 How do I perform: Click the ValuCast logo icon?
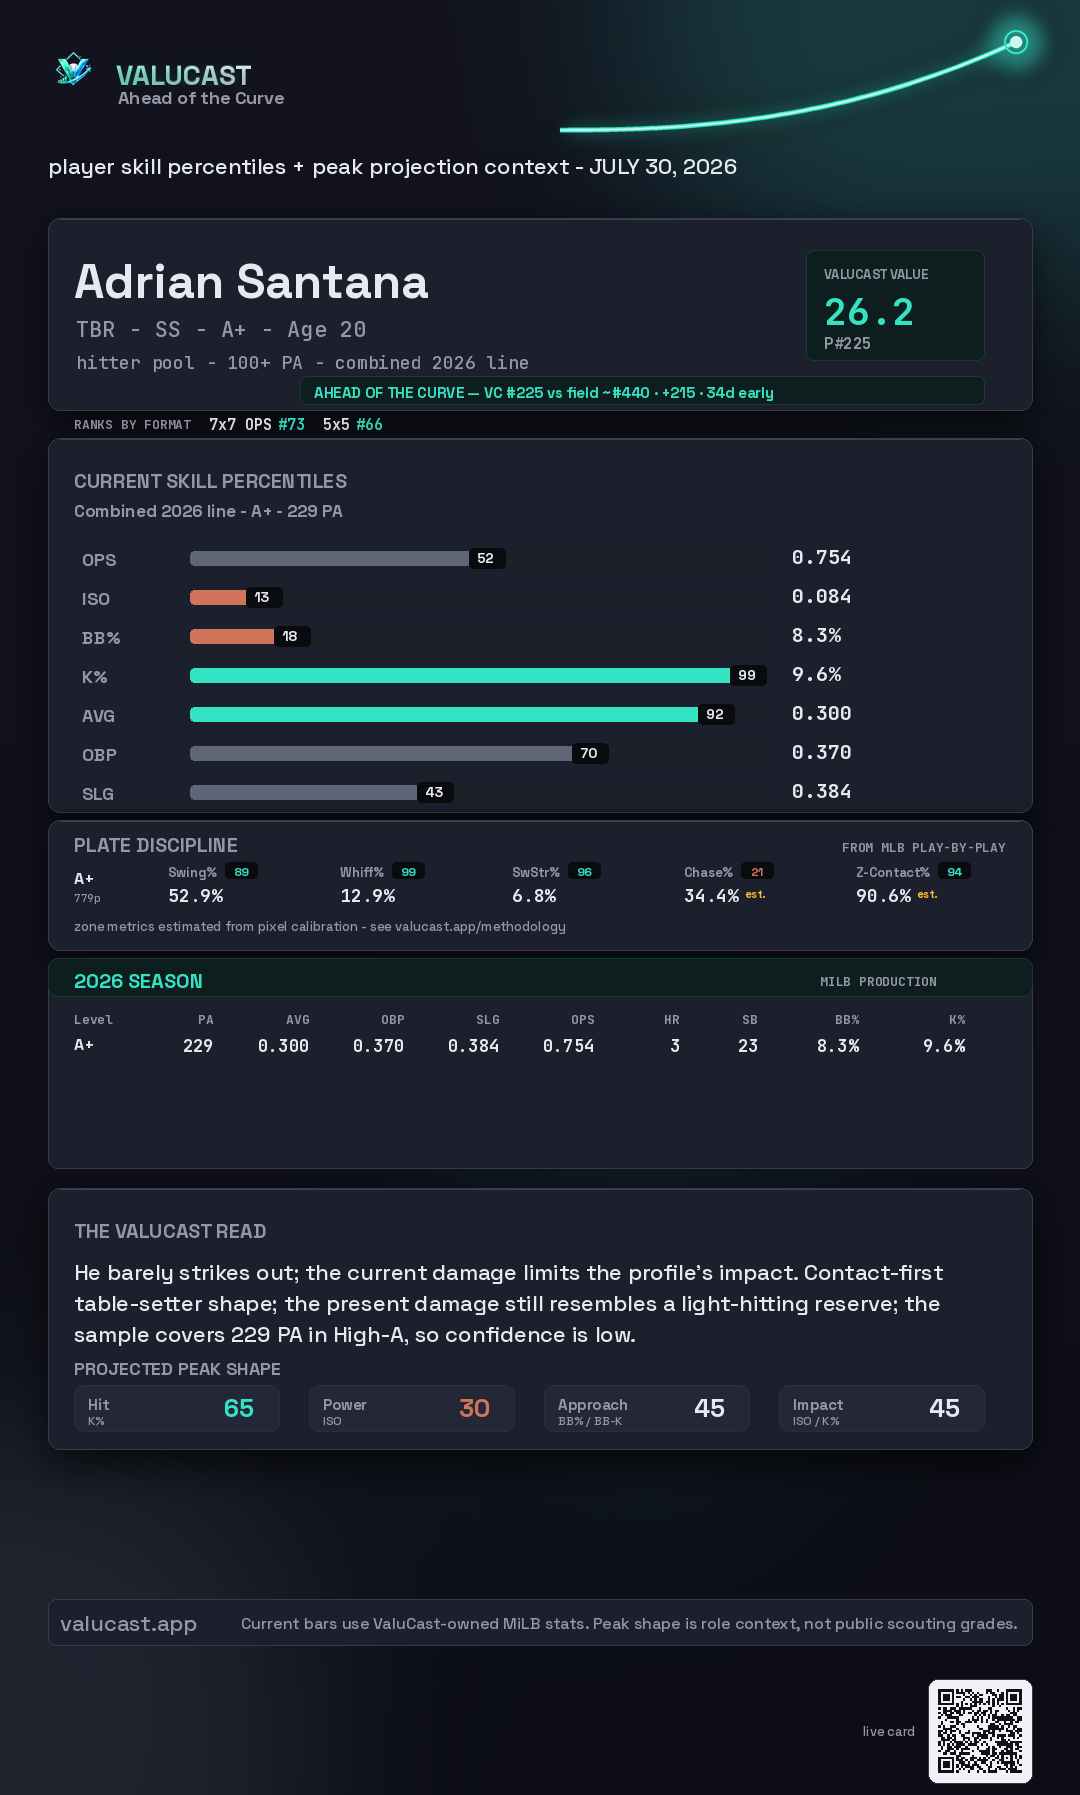pos(74,70)
